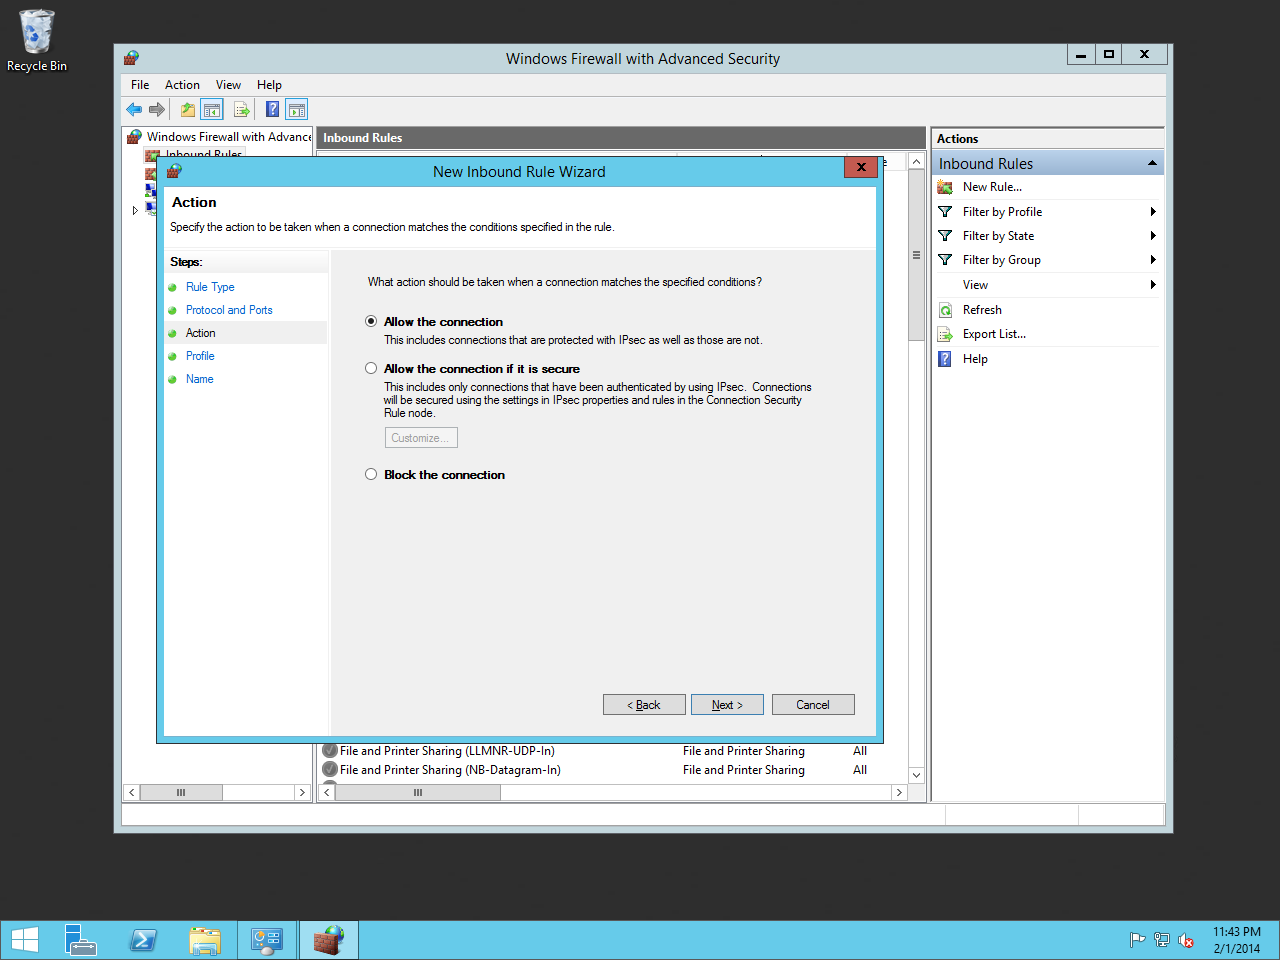
Task: Click the blue Help toolbar icon
Action: [x=272, y=110]
